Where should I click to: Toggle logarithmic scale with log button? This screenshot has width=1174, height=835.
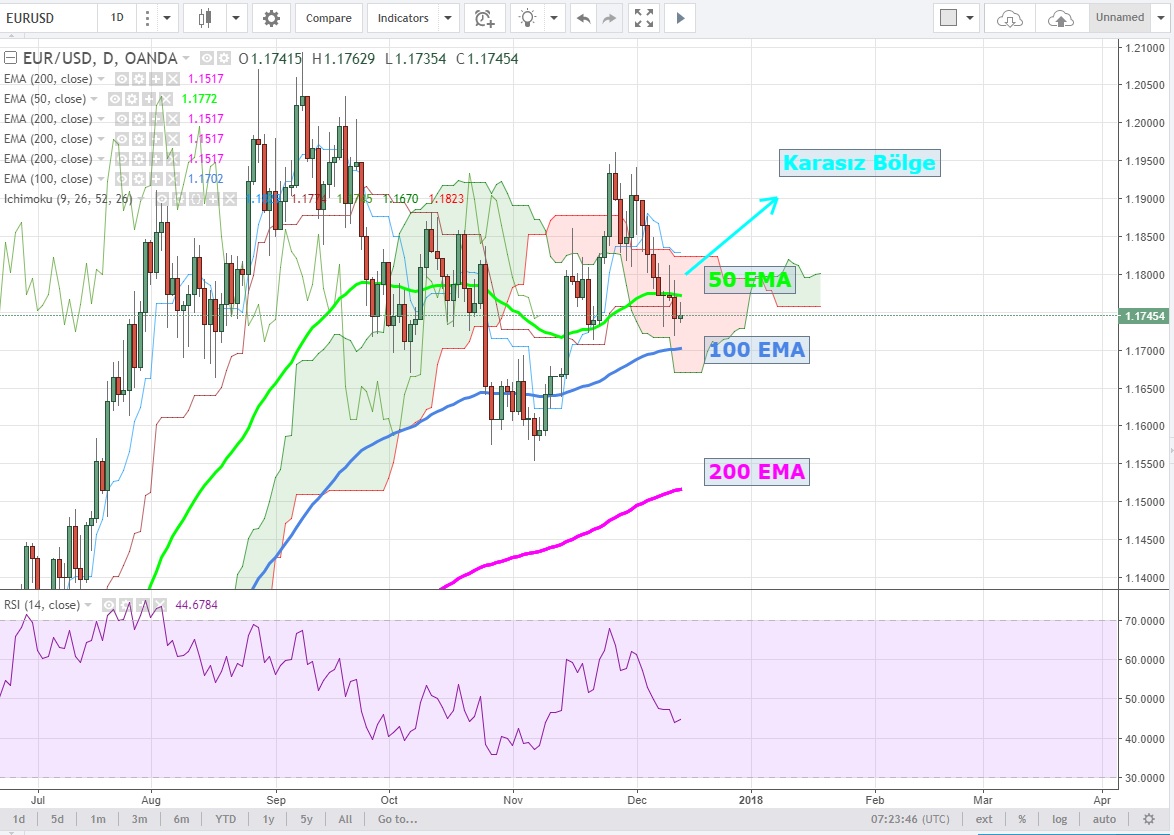coord(1060,819)
